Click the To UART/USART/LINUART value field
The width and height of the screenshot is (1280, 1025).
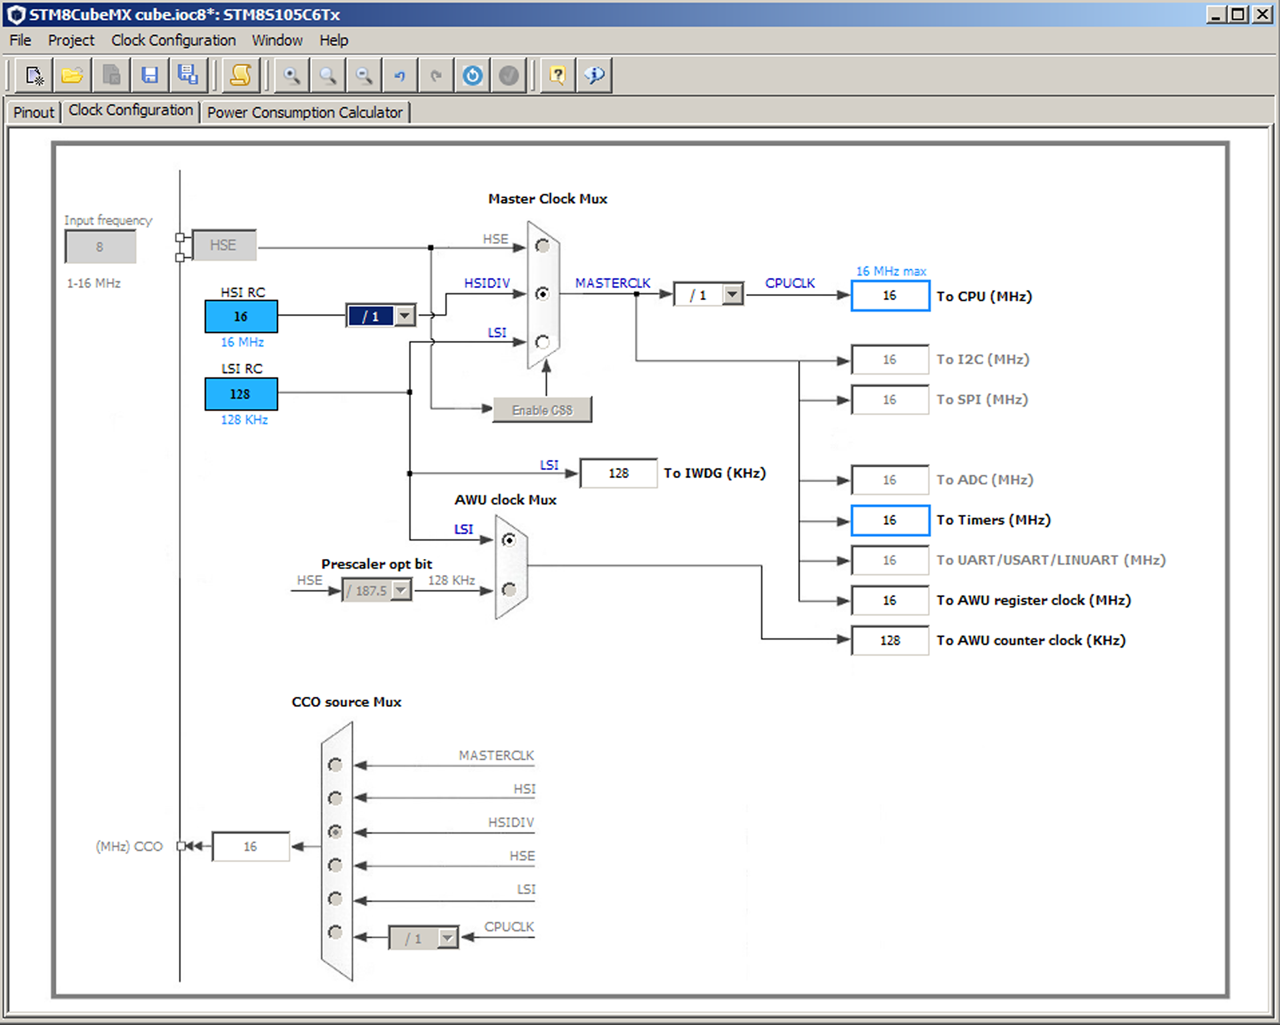tap(890, 560)
